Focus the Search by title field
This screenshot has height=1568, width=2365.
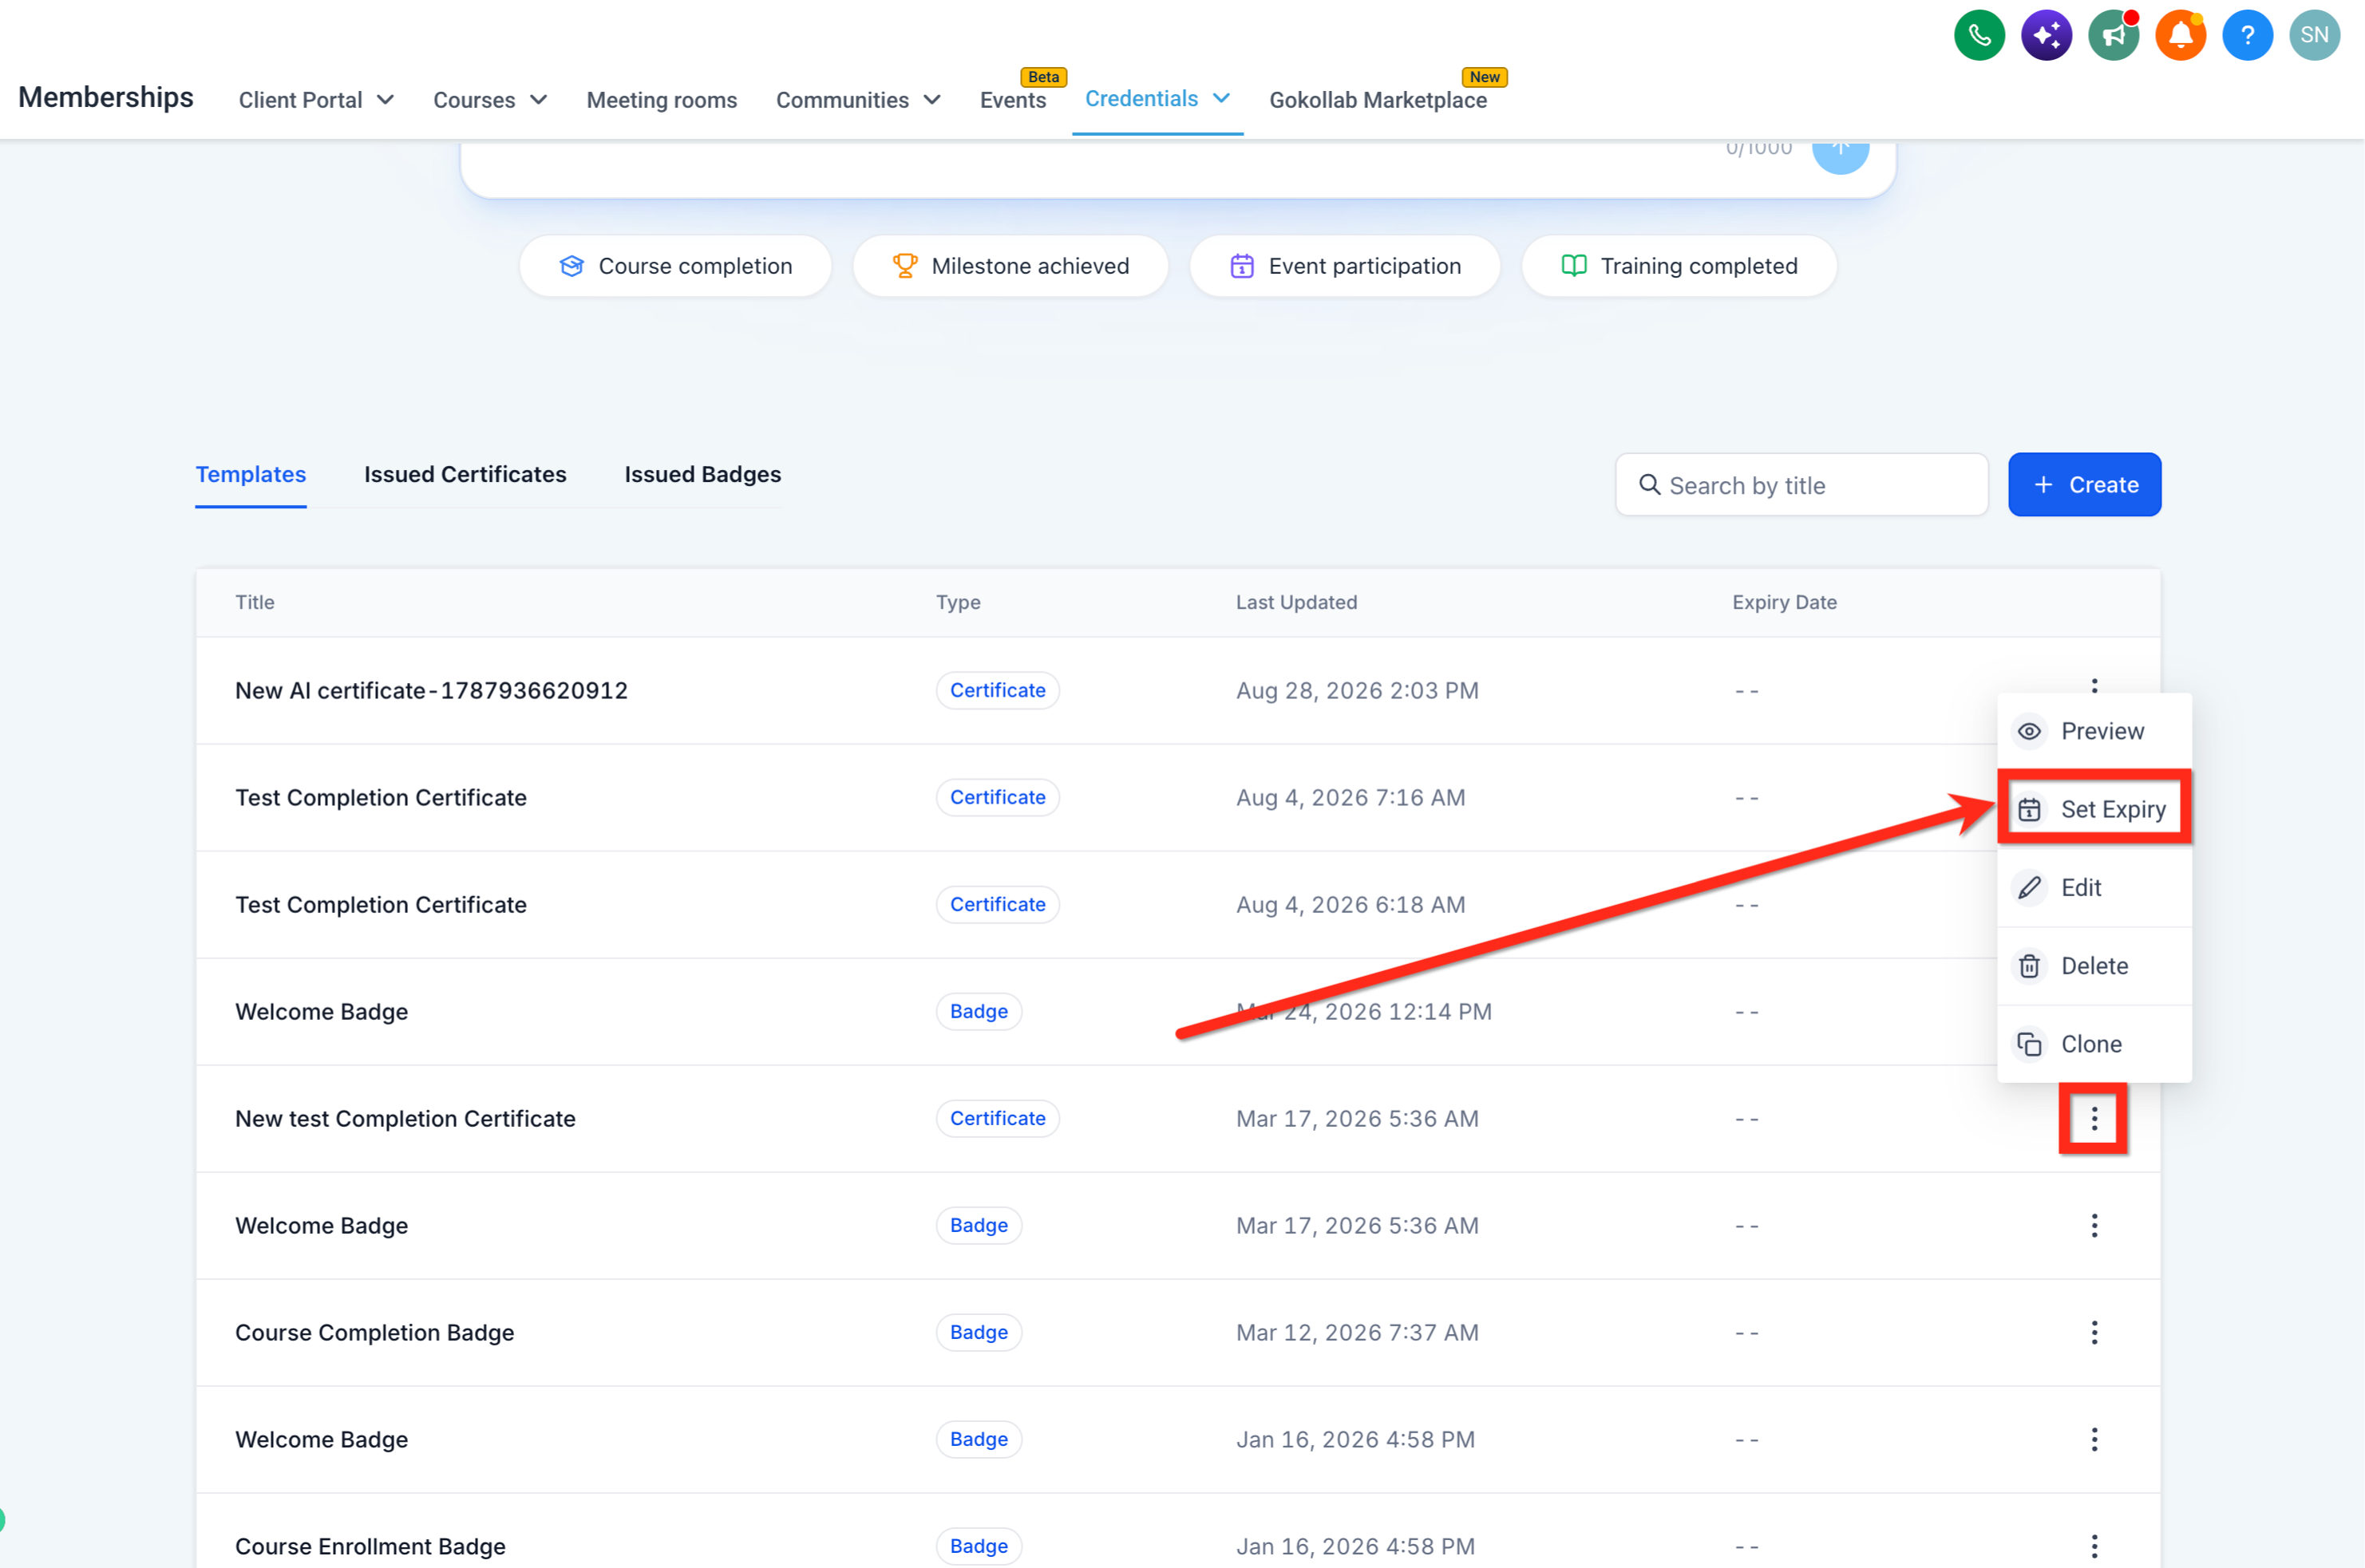click(1801, 485)
